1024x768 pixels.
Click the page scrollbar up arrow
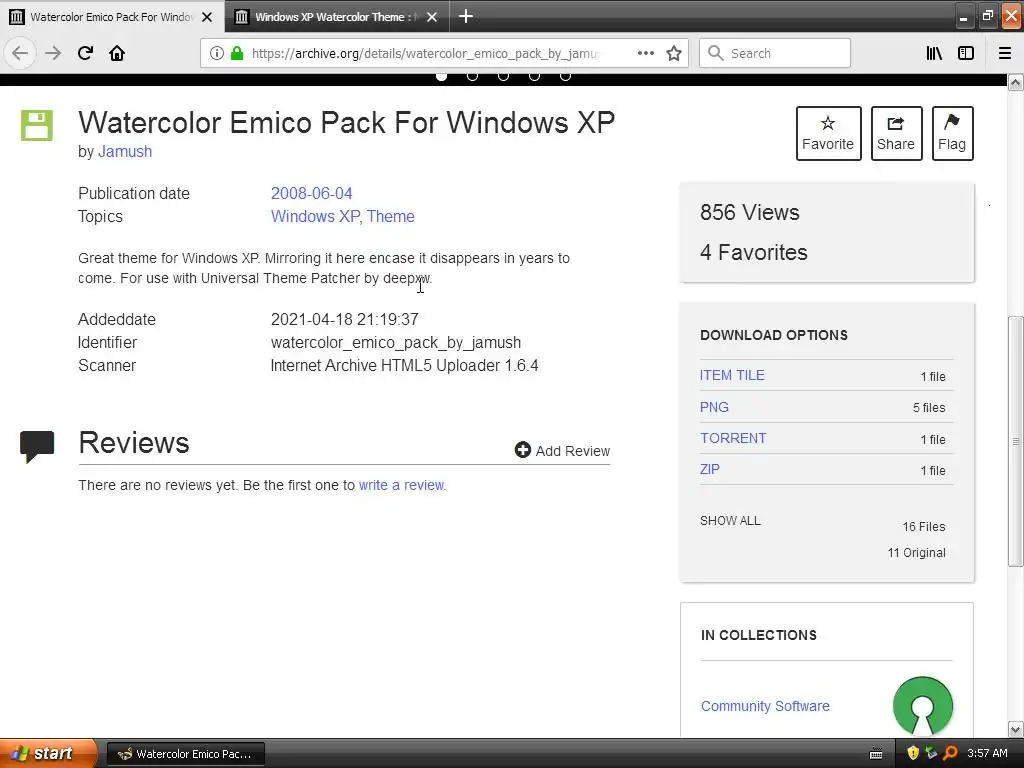(x=1015, y=82)
